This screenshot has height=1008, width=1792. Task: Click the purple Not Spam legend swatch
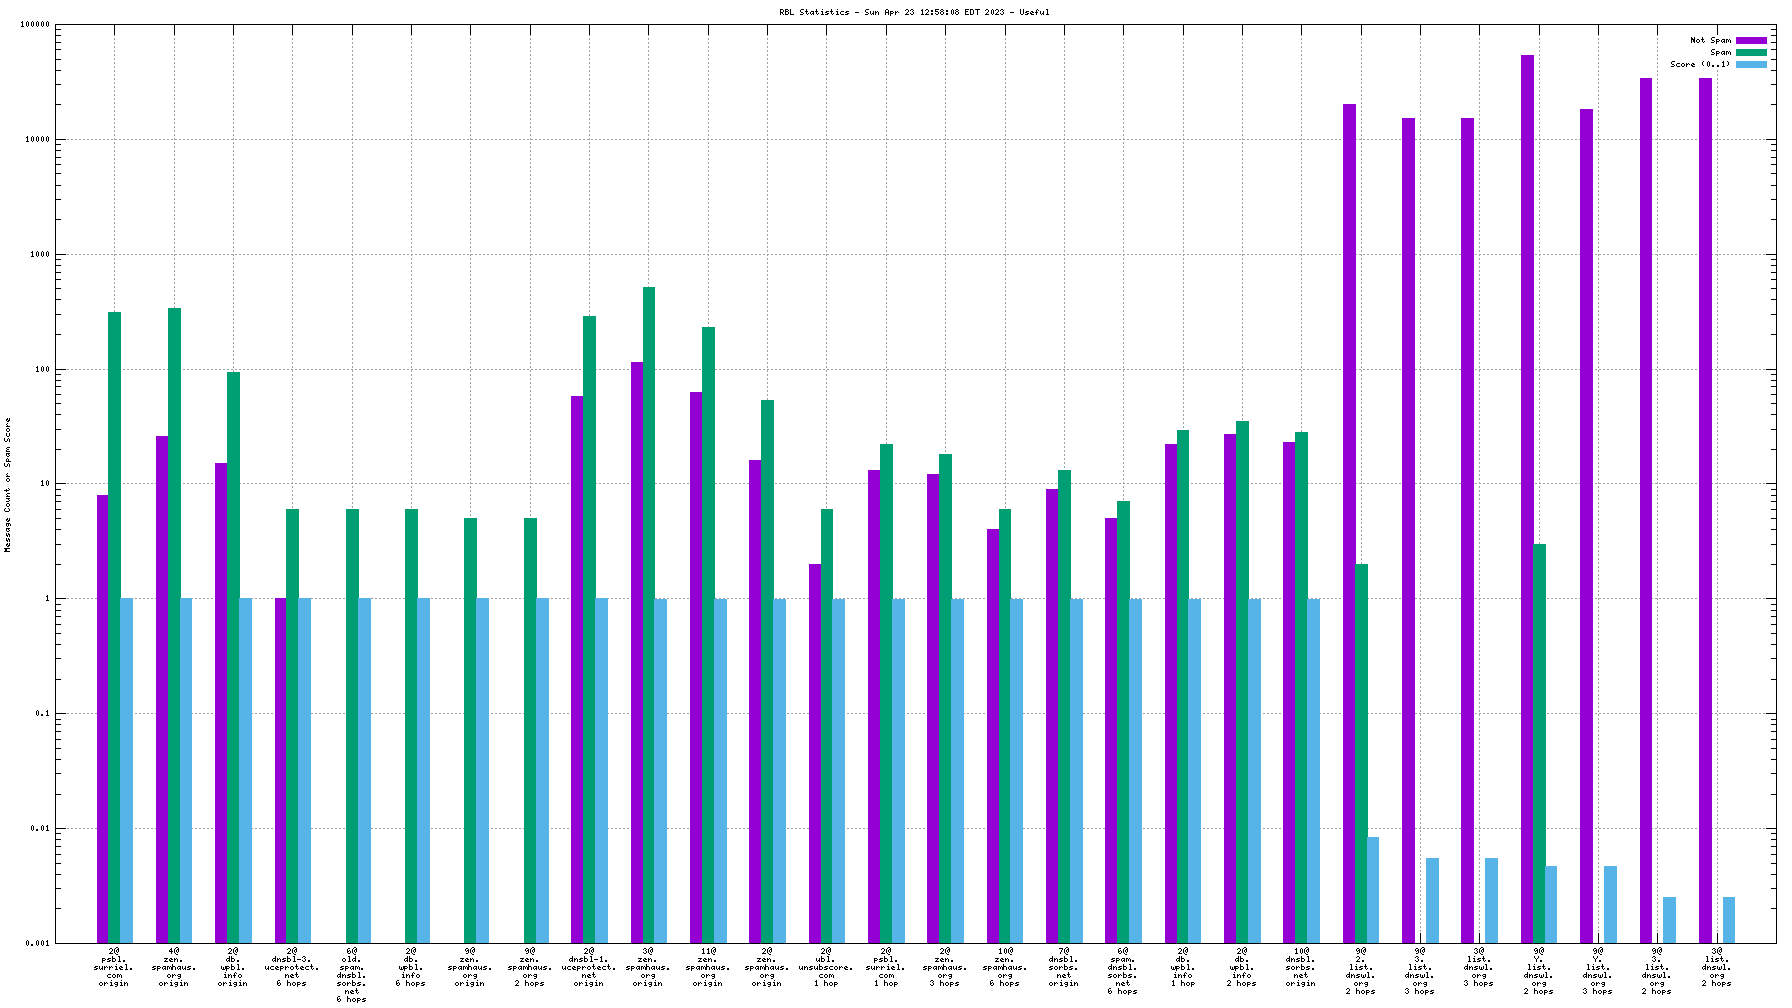pos(1750,41)
